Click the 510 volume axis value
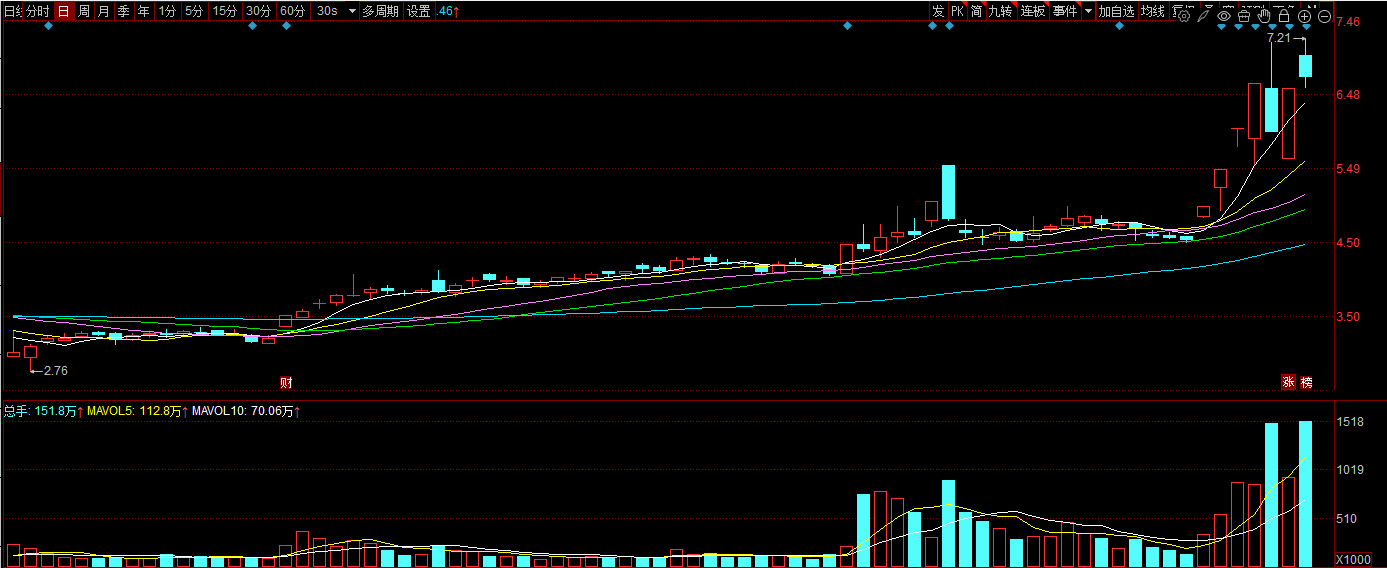The width and height of the screenshot is (1387, 568). coord(1347,518)
